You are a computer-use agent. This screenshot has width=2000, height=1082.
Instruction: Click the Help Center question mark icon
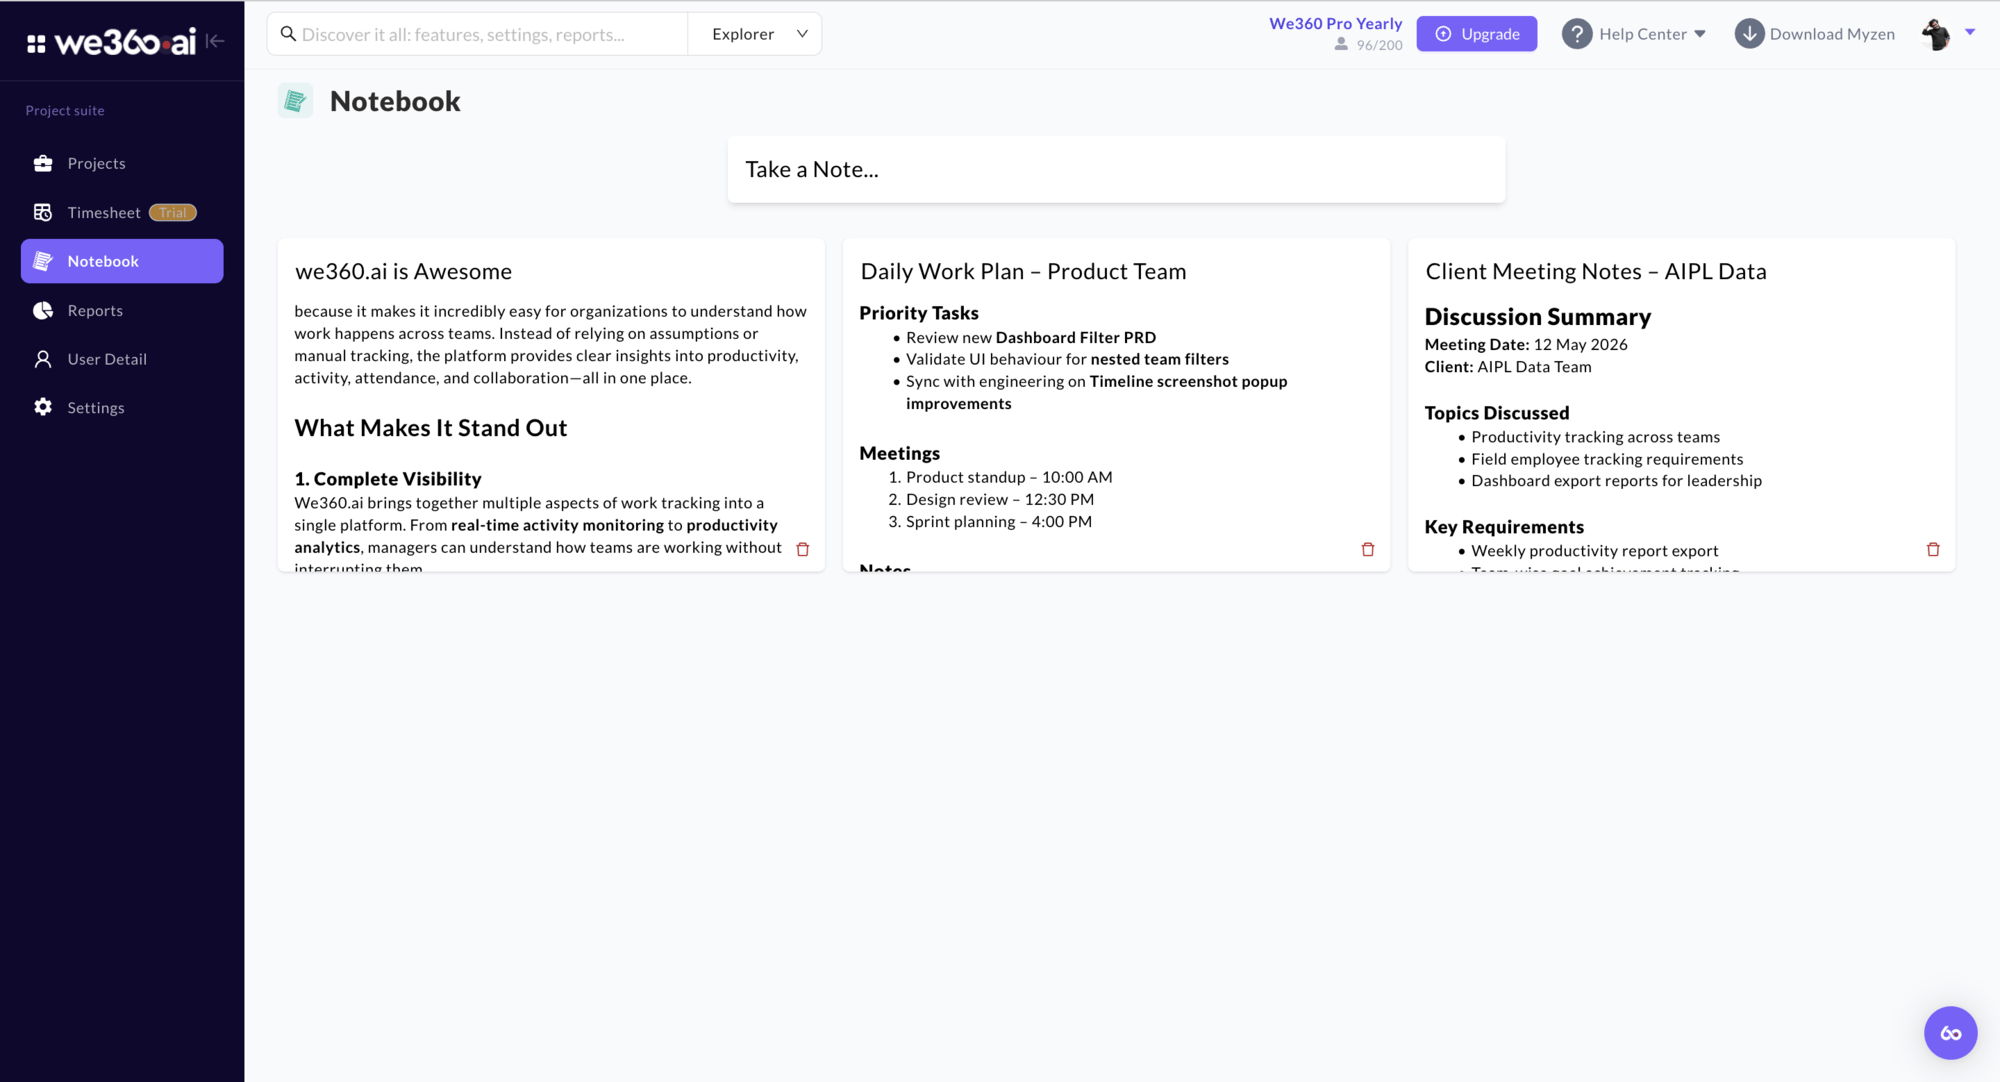[1577, 34]
